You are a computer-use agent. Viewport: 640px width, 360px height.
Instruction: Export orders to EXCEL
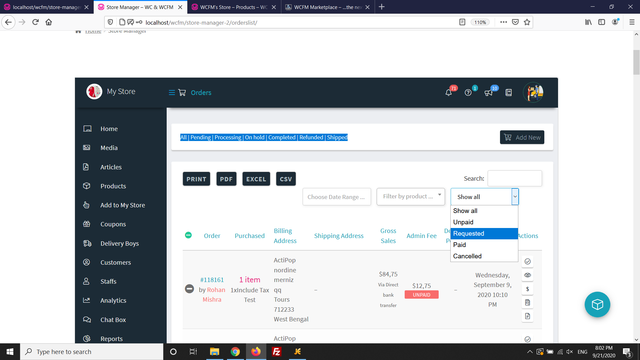pyautogui.click(x=256, y=179)
